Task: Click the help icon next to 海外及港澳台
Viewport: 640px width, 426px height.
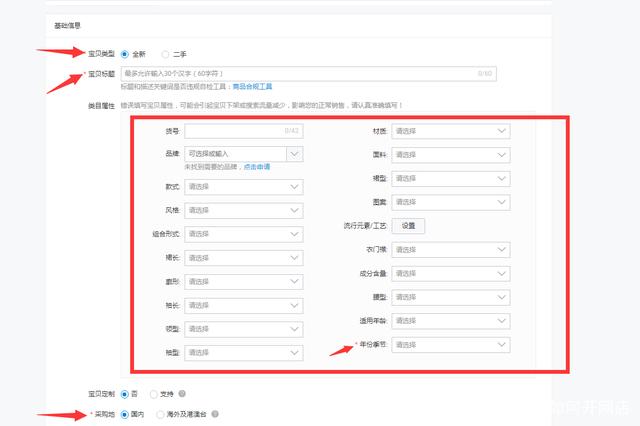Action: click(215, 413)
